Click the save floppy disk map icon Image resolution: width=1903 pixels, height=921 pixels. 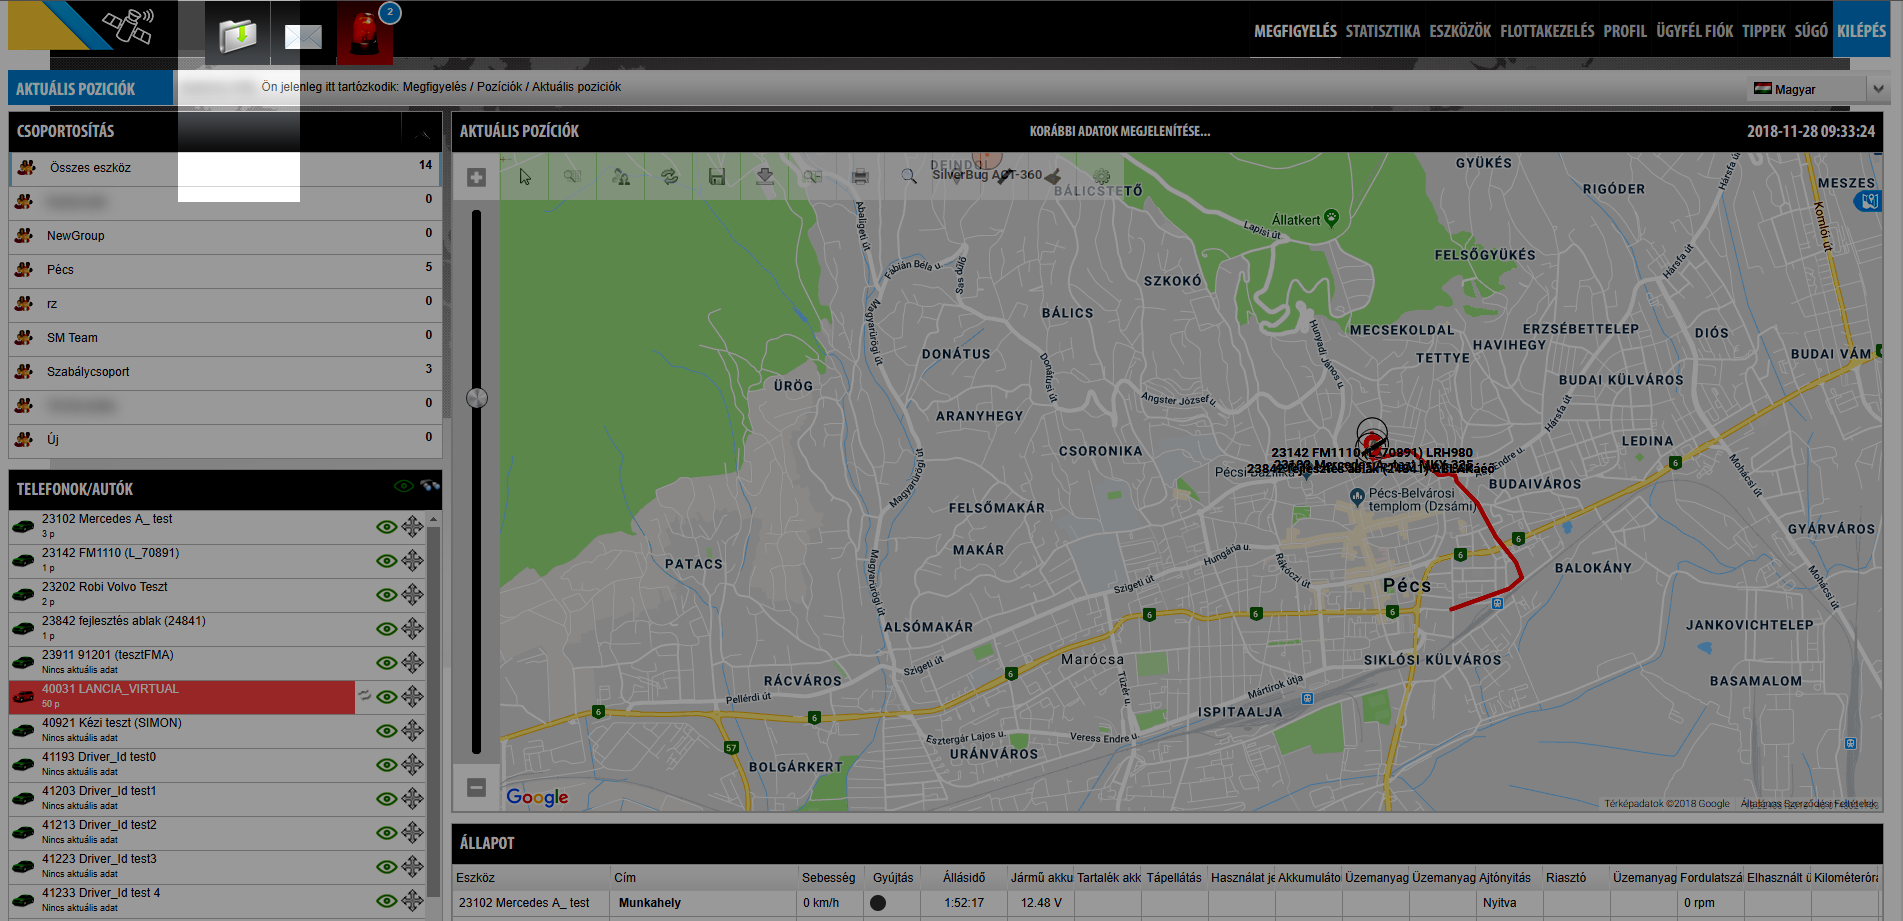click(x=716, y=177)
